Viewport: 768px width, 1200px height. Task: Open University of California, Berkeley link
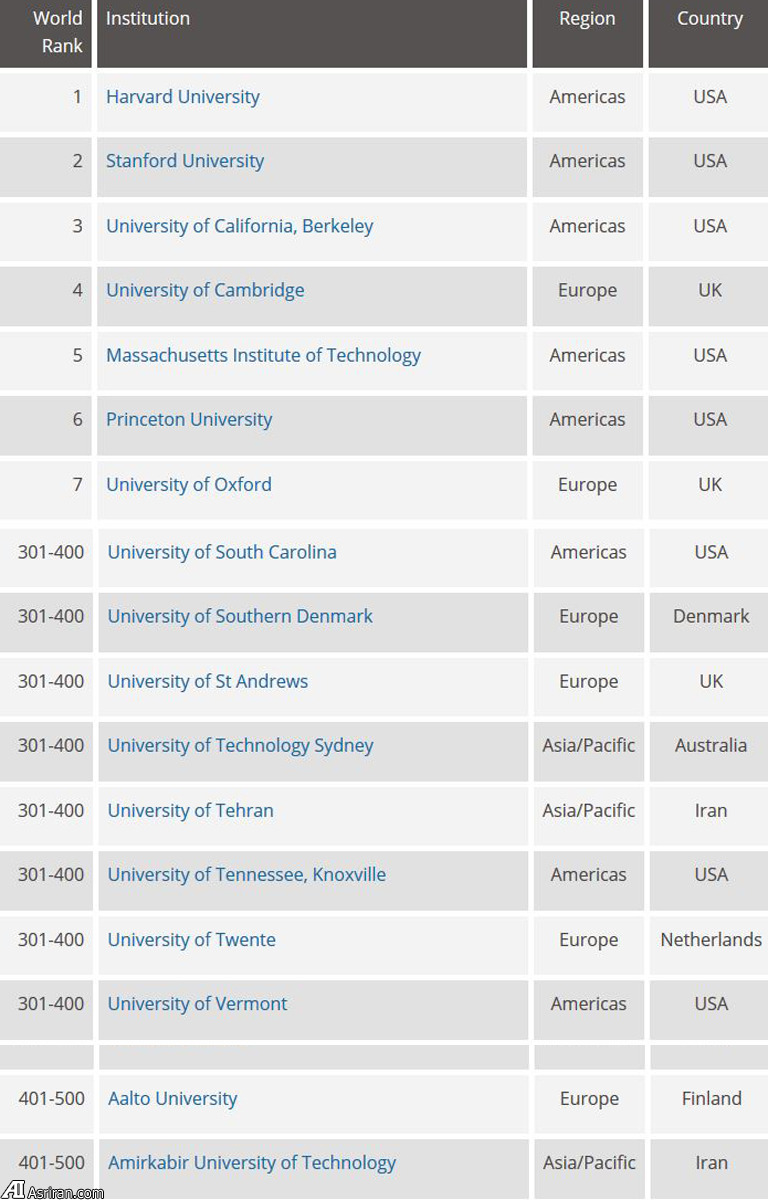(240, 226)
